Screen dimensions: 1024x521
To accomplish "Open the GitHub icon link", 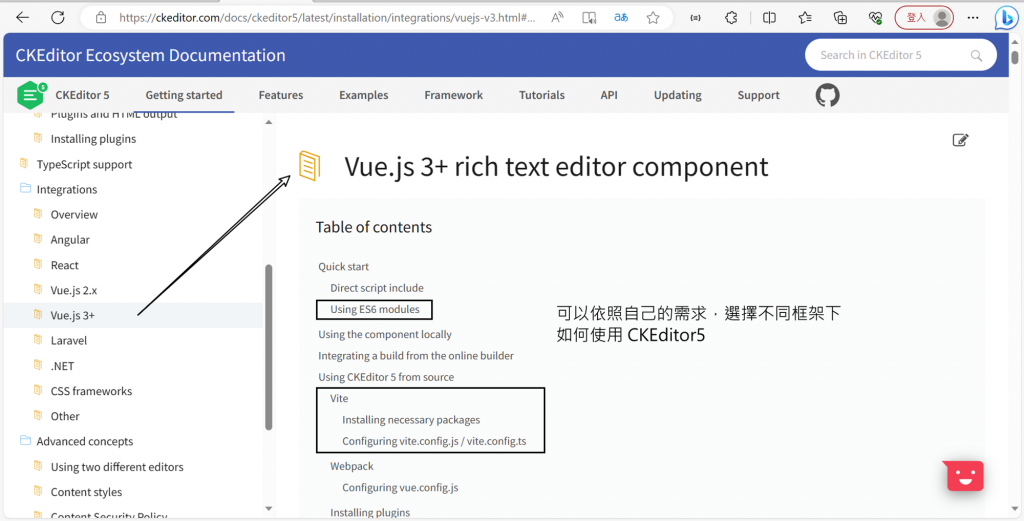I will (827, 95).
